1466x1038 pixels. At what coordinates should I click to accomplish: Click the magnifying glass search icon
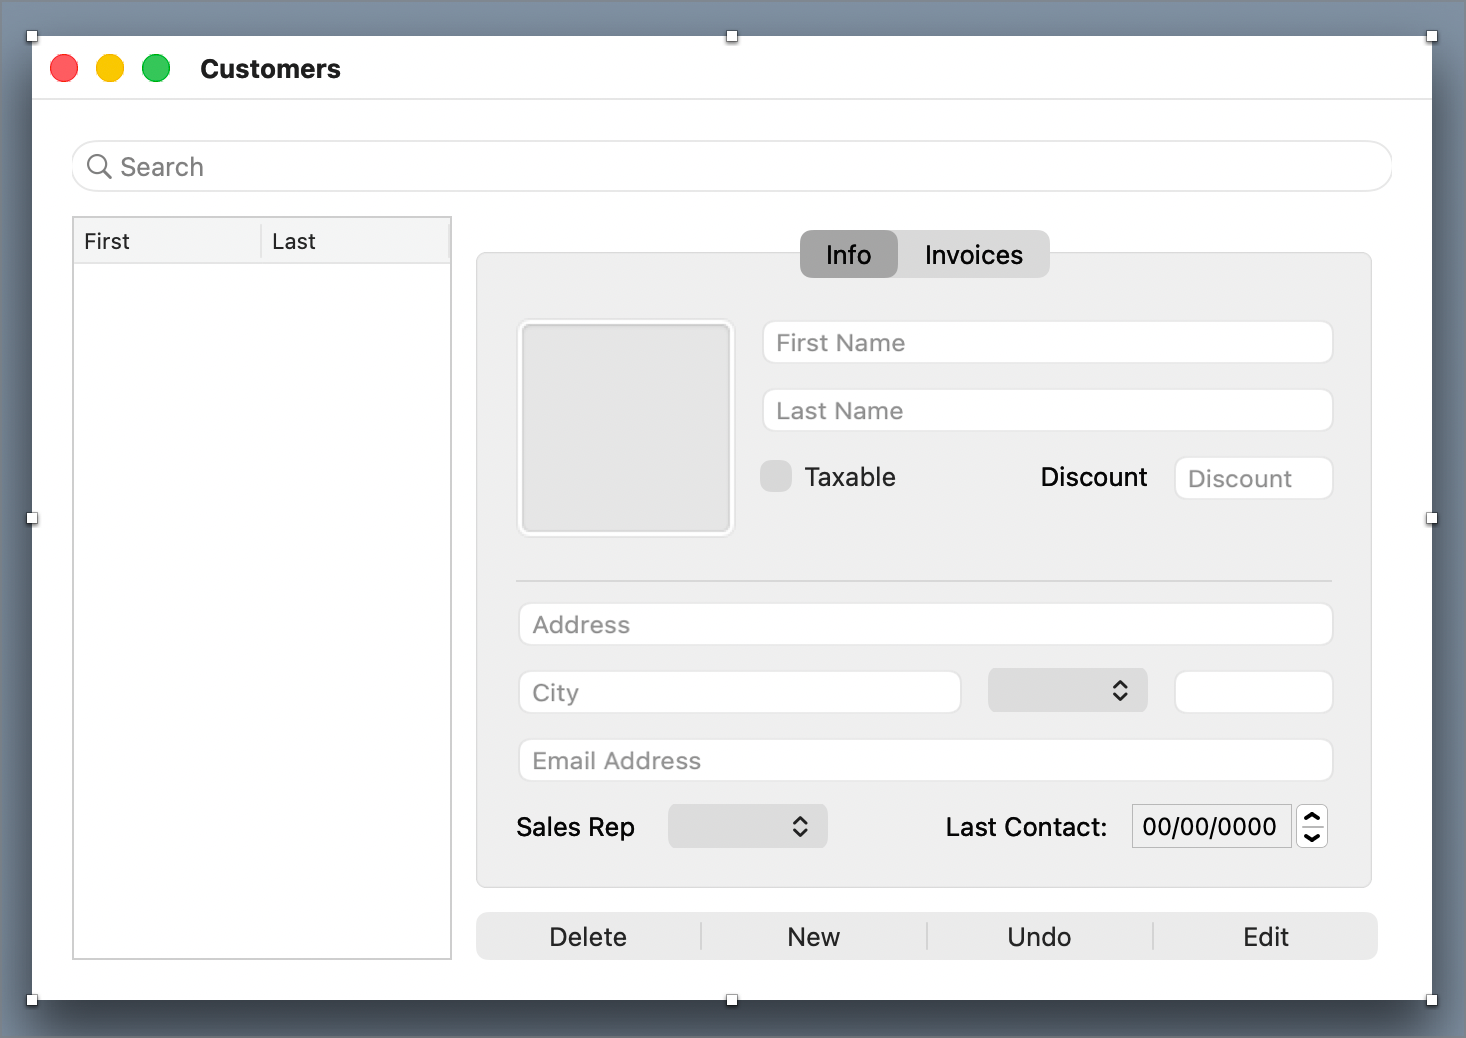[99, 166]
